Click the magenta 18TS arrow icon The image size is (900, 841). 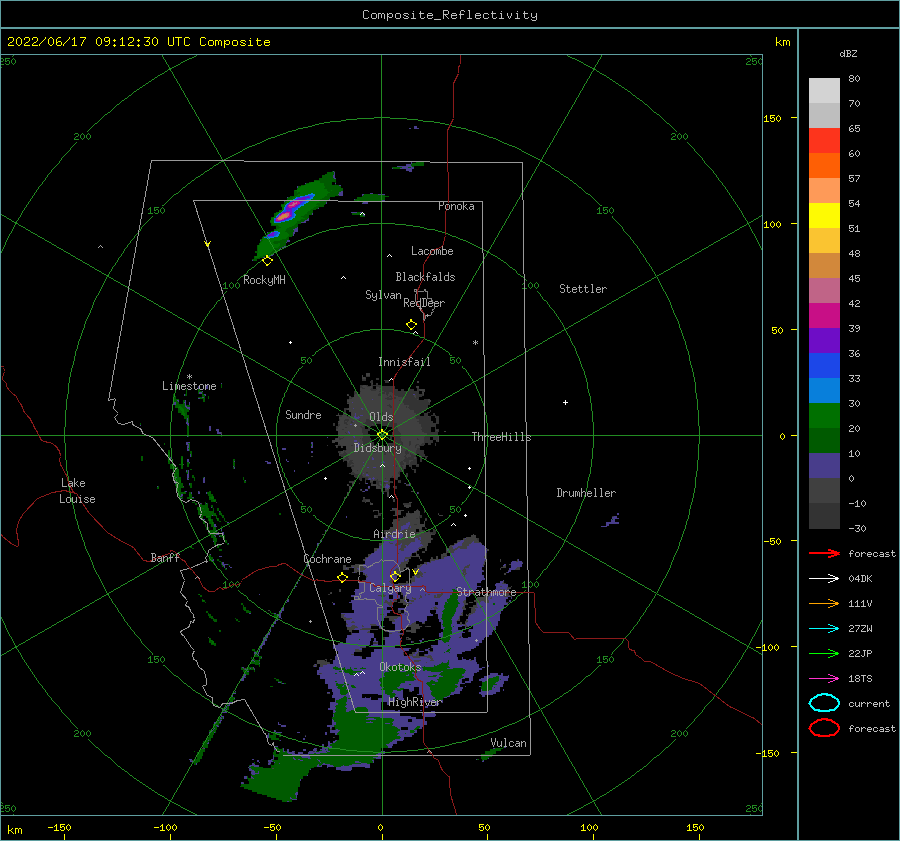(824, 679)
